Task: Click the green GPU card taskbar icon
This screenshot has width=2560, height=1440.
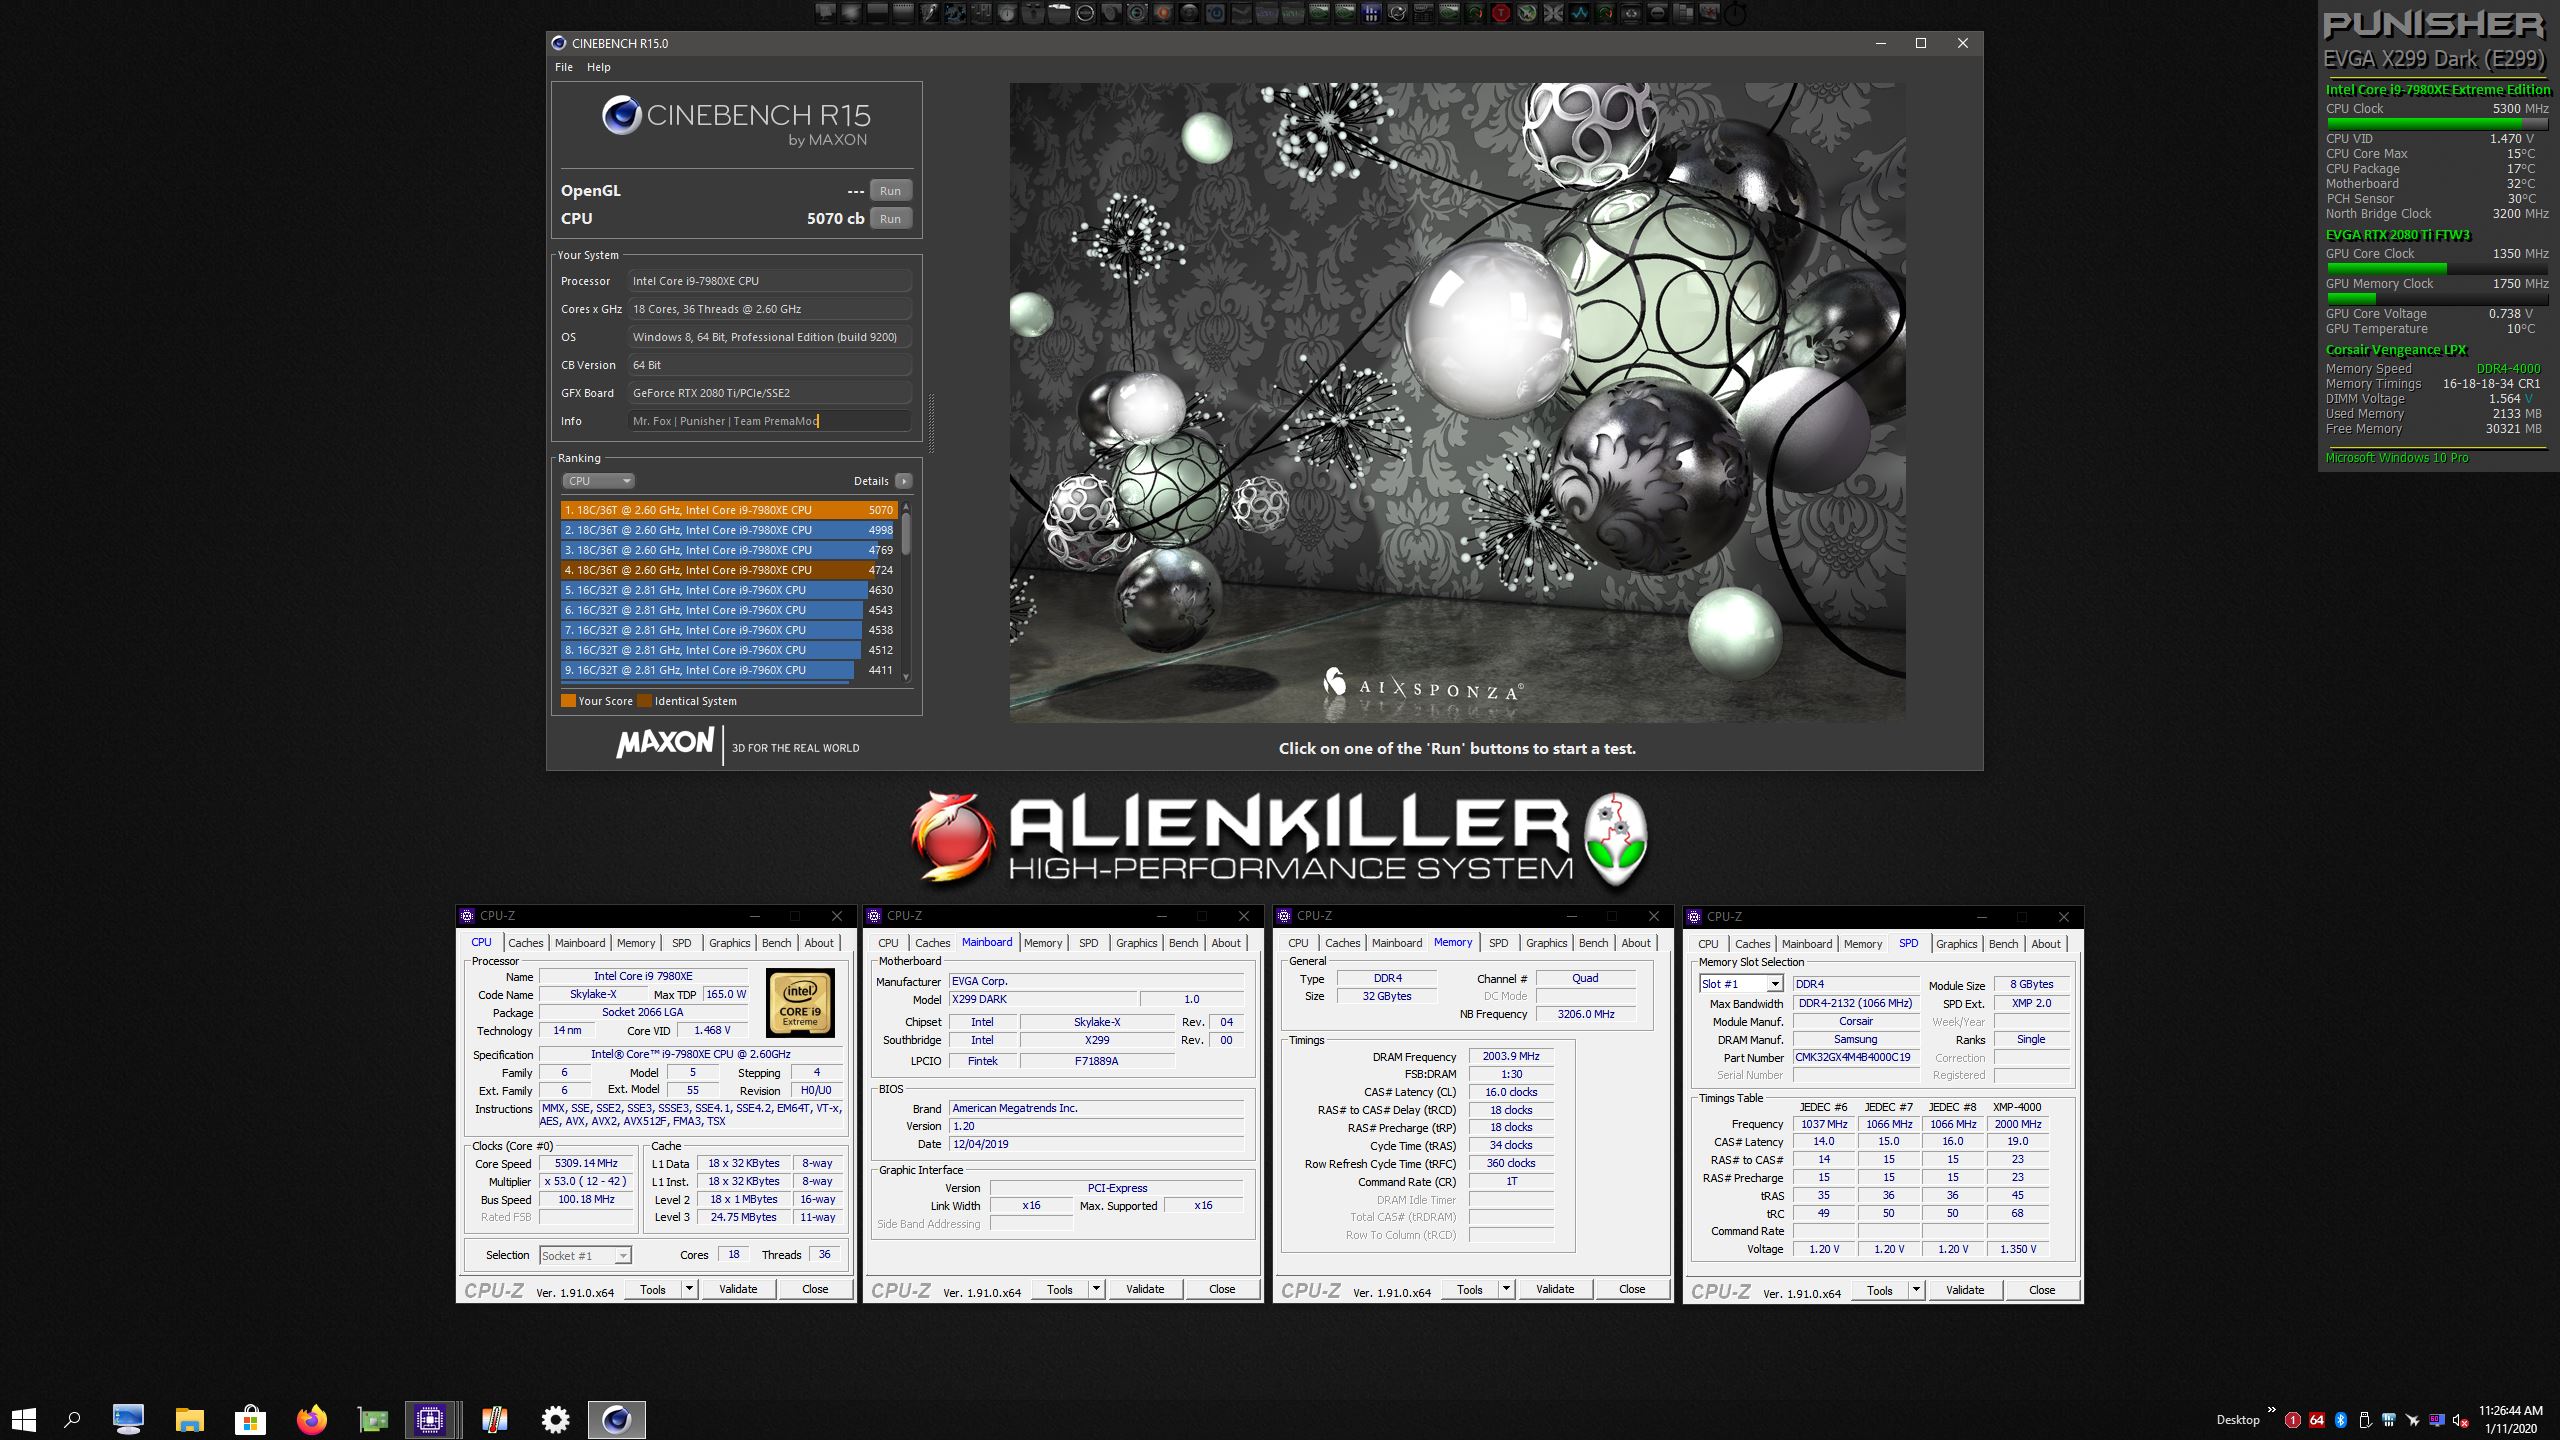Action: click(x=372, y=1419)
